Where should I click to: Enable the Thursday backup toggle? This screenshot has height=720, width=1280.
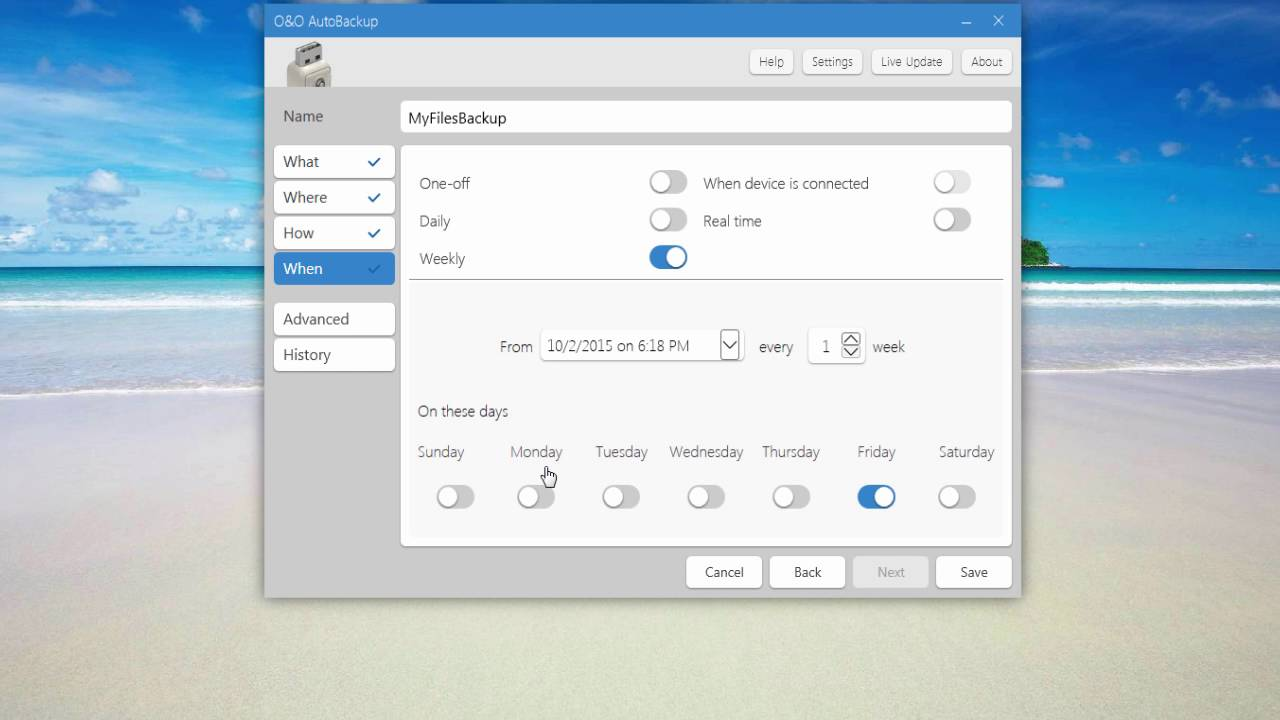coord(791,497)
